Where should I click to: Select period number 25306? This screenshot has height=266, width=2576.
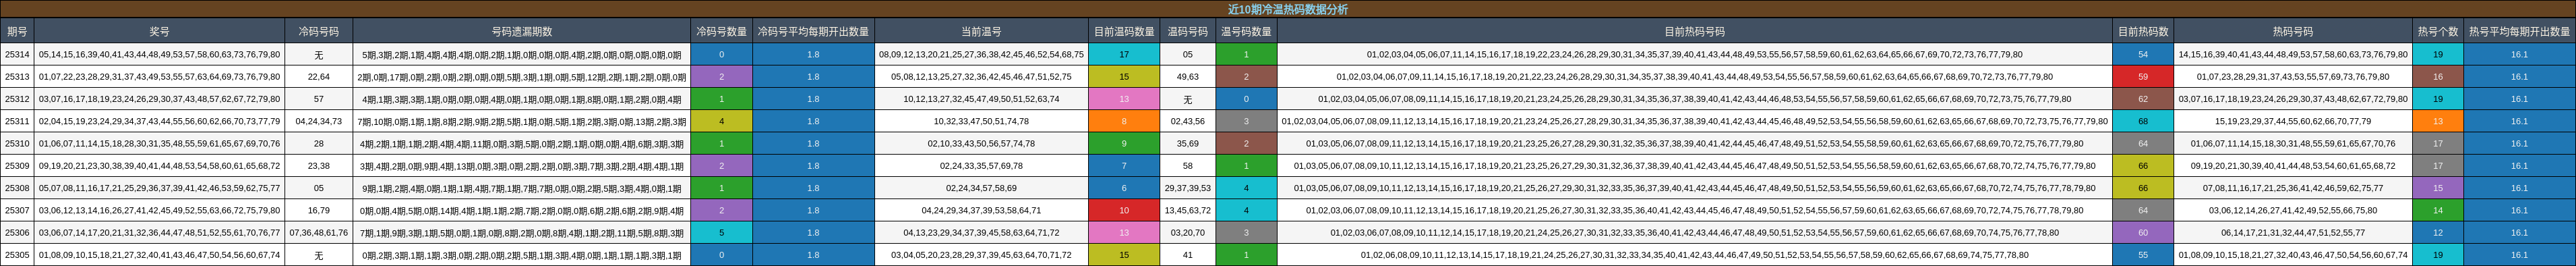click(x=17, y=233)
